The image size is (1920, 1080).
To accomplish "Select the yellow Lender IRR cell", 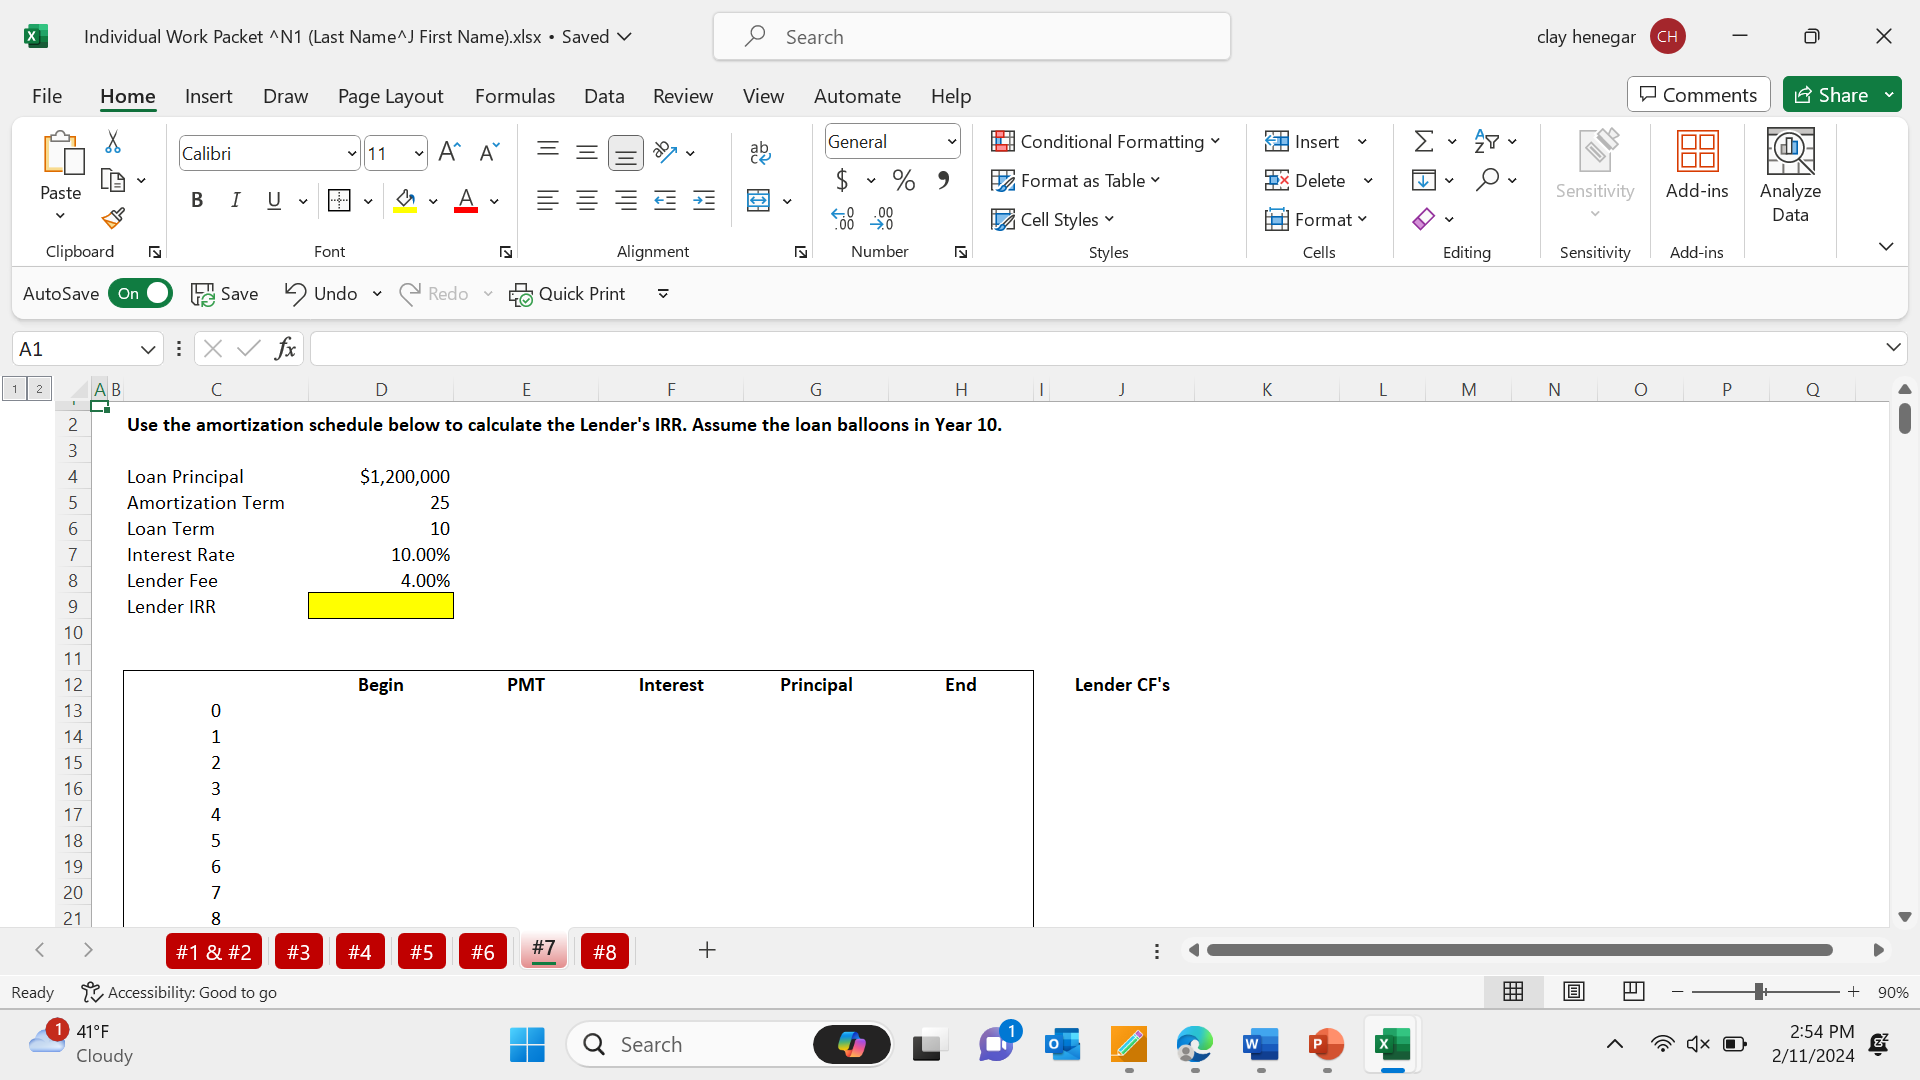I will pos(380,606).
